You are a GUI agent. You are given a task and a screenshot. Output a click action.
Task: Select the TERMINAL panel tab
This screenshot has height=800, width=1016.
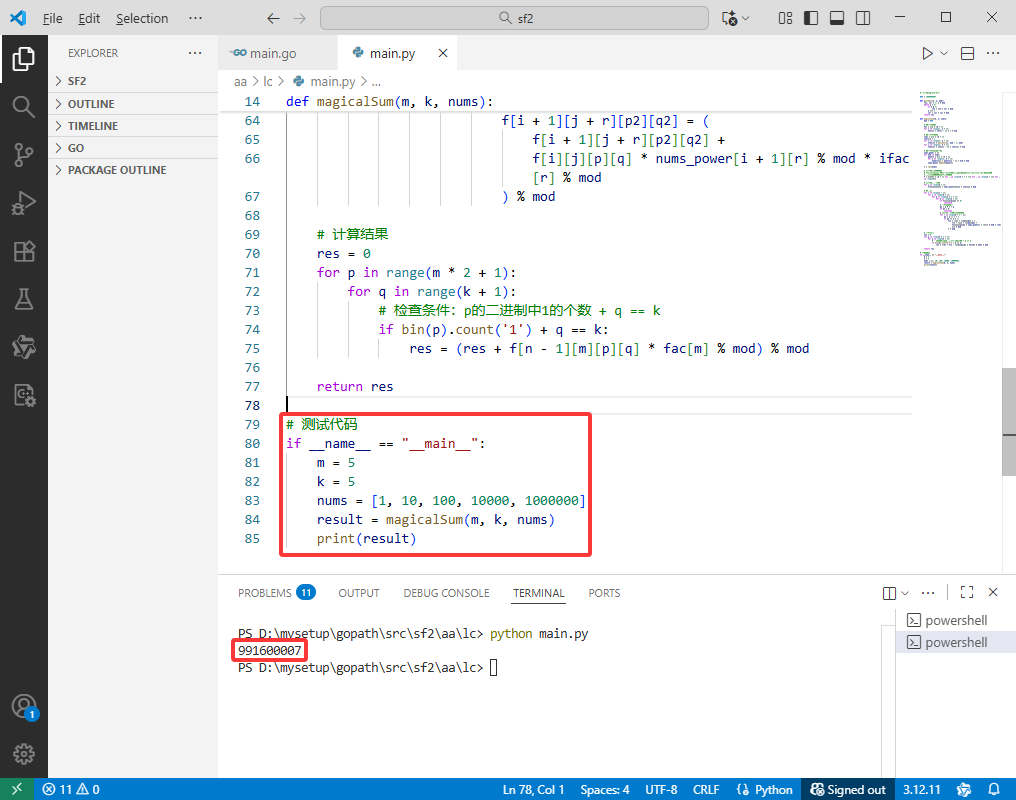538,593
